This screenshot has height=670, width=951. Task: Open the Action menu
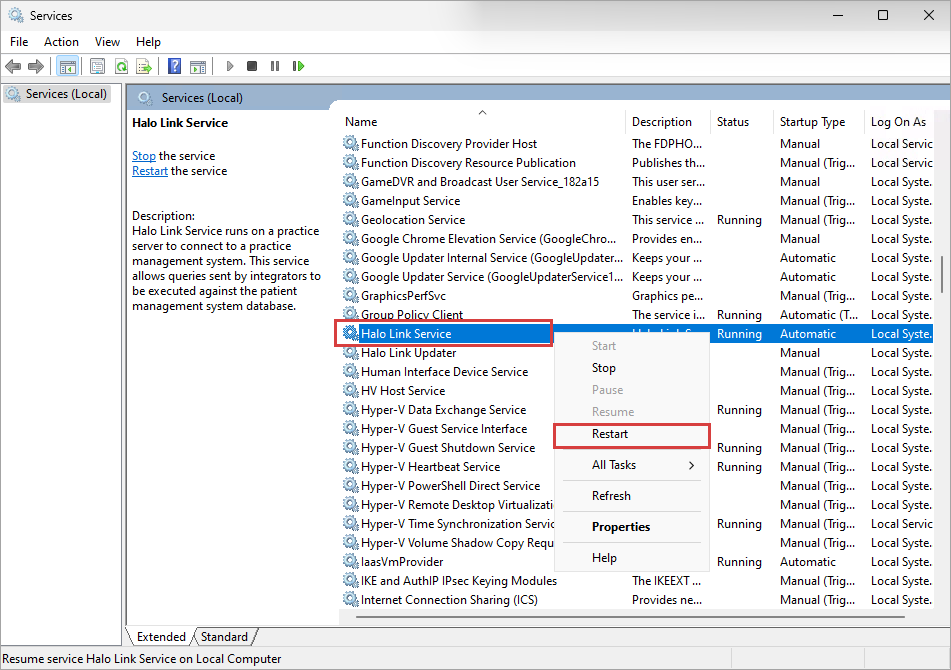tap(61, 42)
